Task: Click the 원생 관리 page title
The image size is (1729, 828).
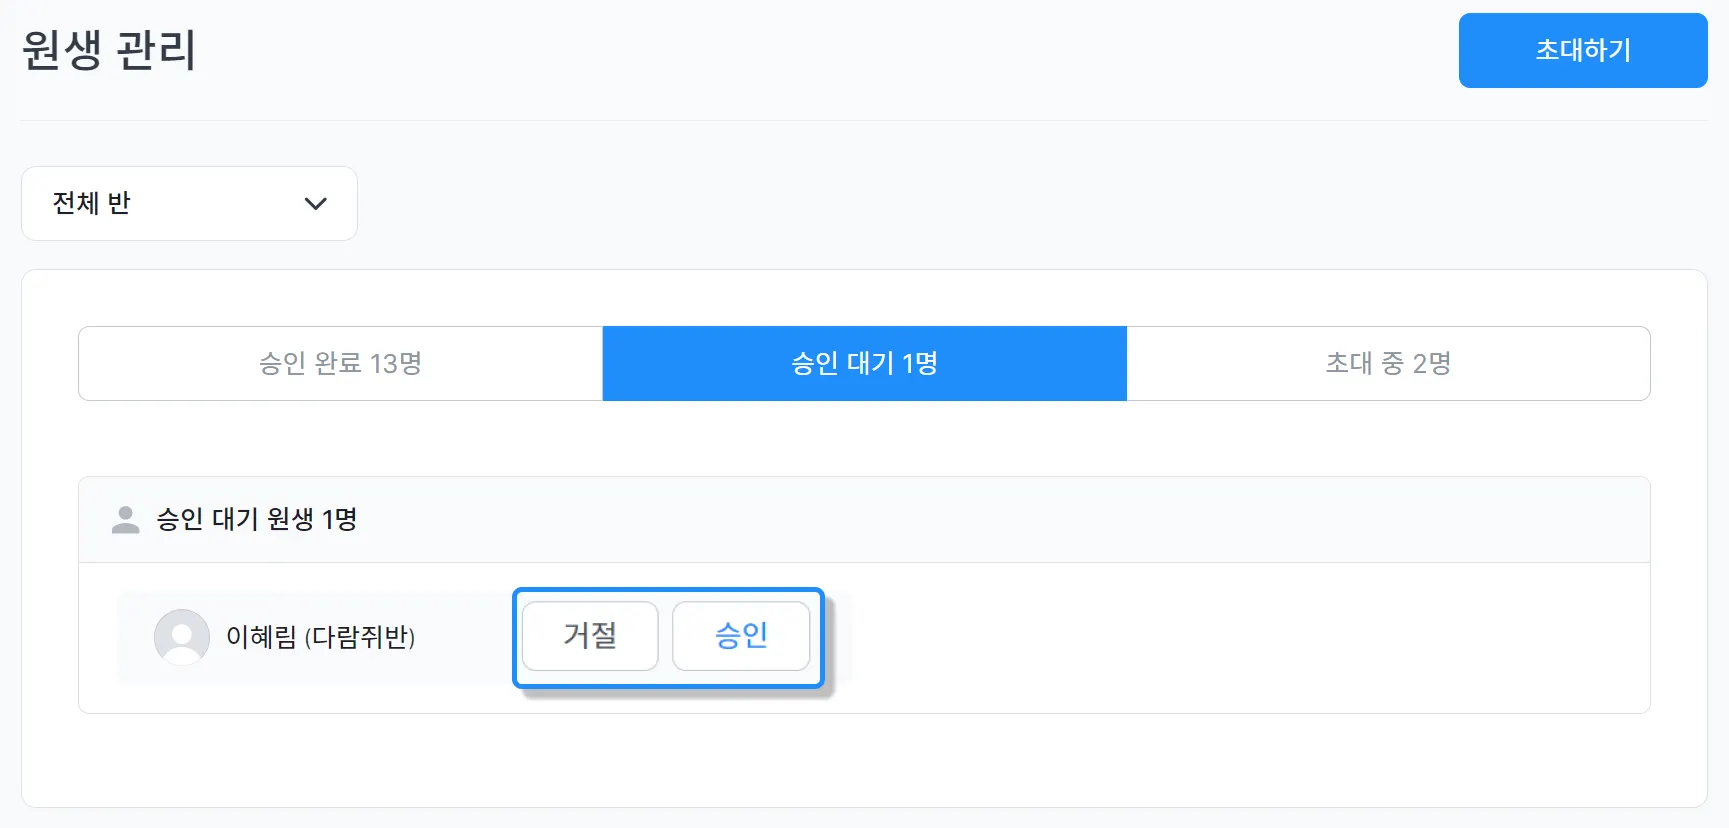Action: click(109, 50)
